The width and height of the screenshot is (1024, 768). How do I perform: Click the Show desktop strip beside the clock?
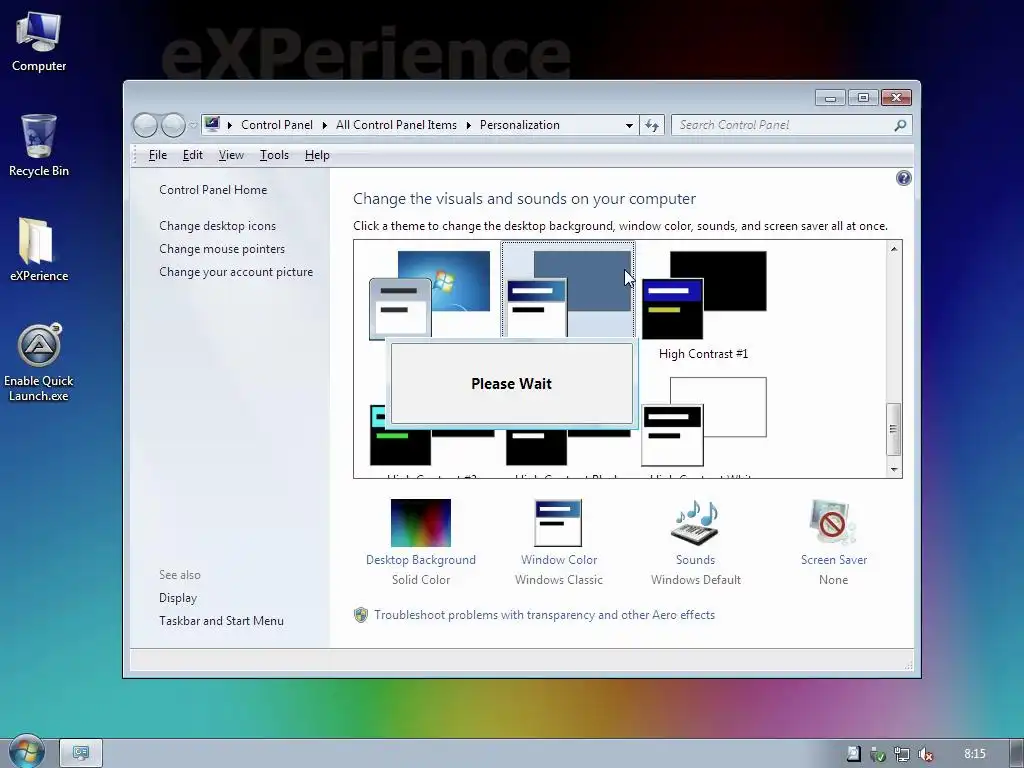[1016, 753]
